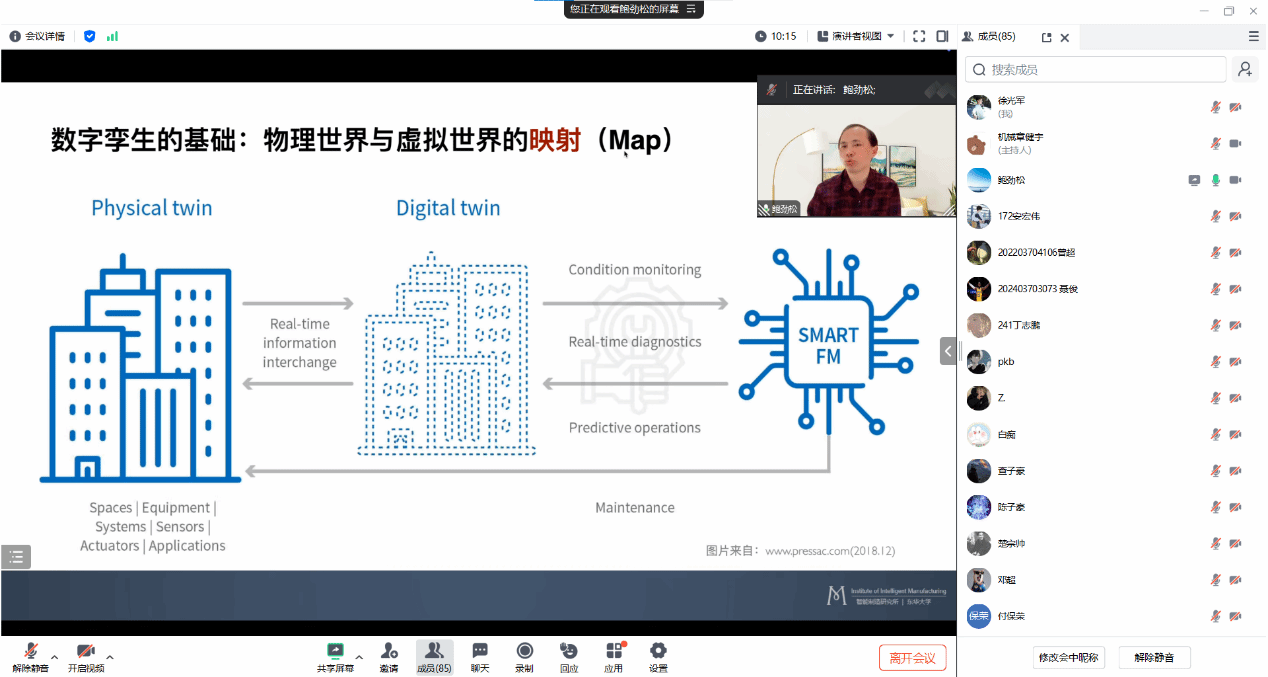Open the 回应 reactions icon
1268x677 pixels.
point(569,656)
